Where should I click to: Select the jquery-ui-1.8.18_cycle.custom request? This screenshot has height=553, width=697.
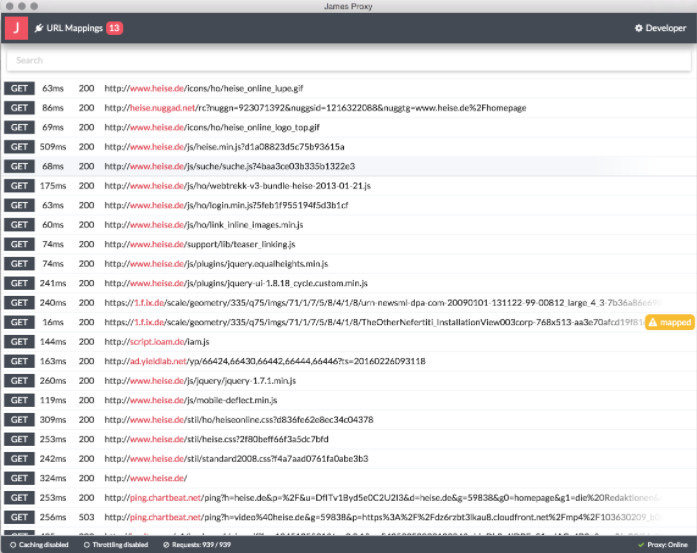348,283
